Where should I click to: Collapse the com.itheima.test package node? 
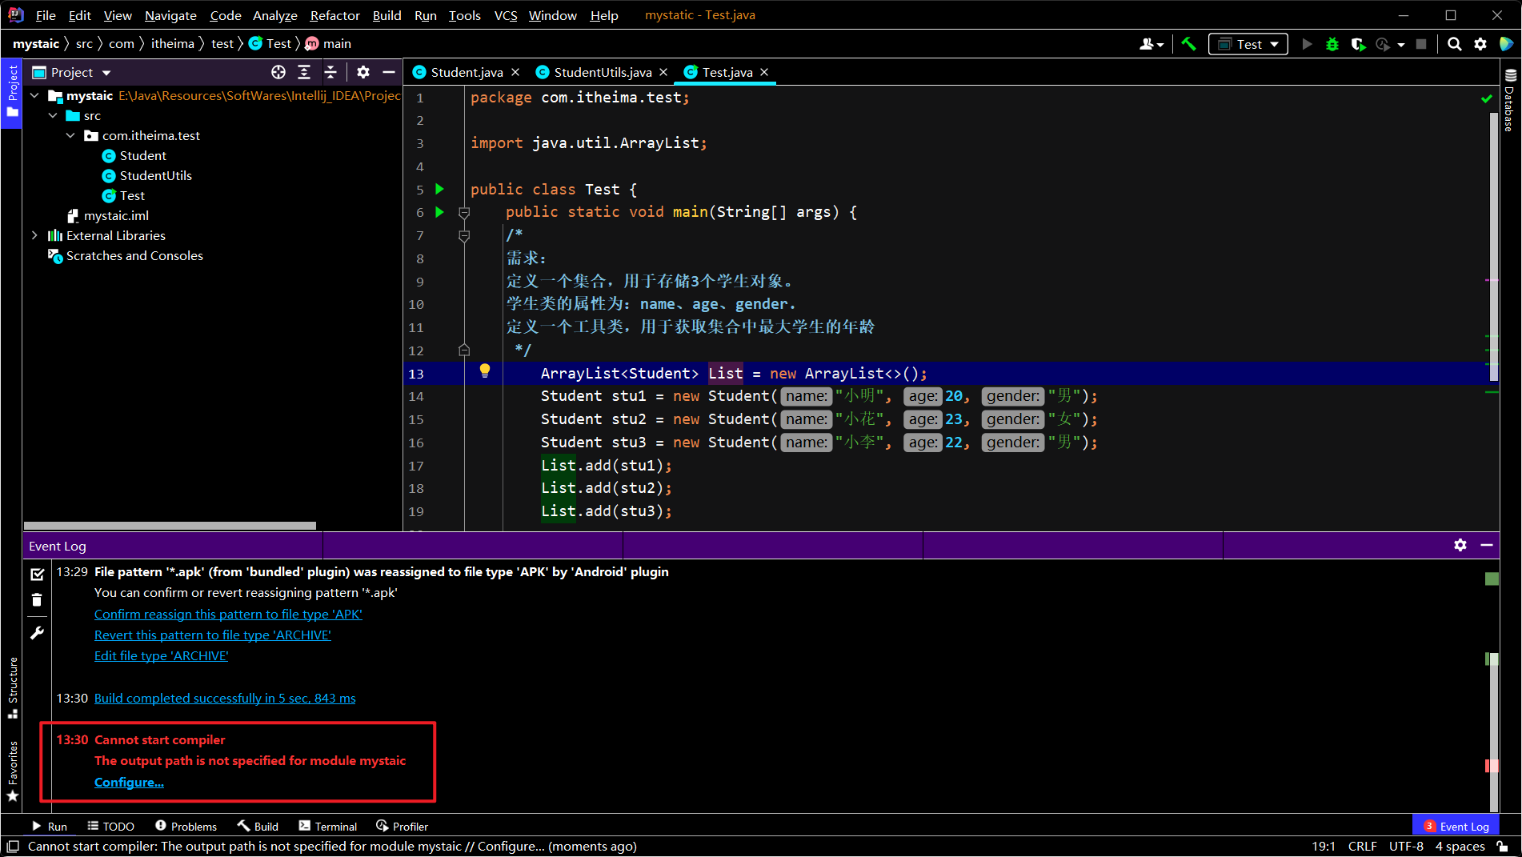(71, 136)
